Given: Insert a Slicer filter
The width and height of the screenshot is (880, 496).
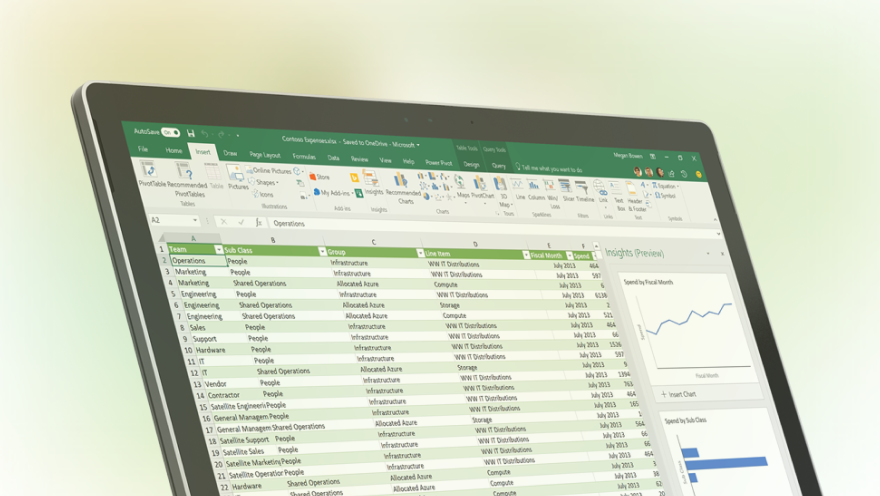Looking at the screenshot, I should click(567, 192).
